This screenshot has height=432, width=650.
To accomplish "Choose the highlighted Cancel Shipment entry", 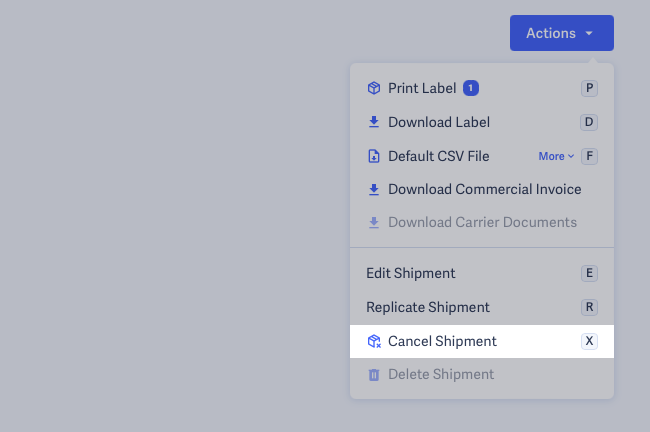I will tap(482, 341).
